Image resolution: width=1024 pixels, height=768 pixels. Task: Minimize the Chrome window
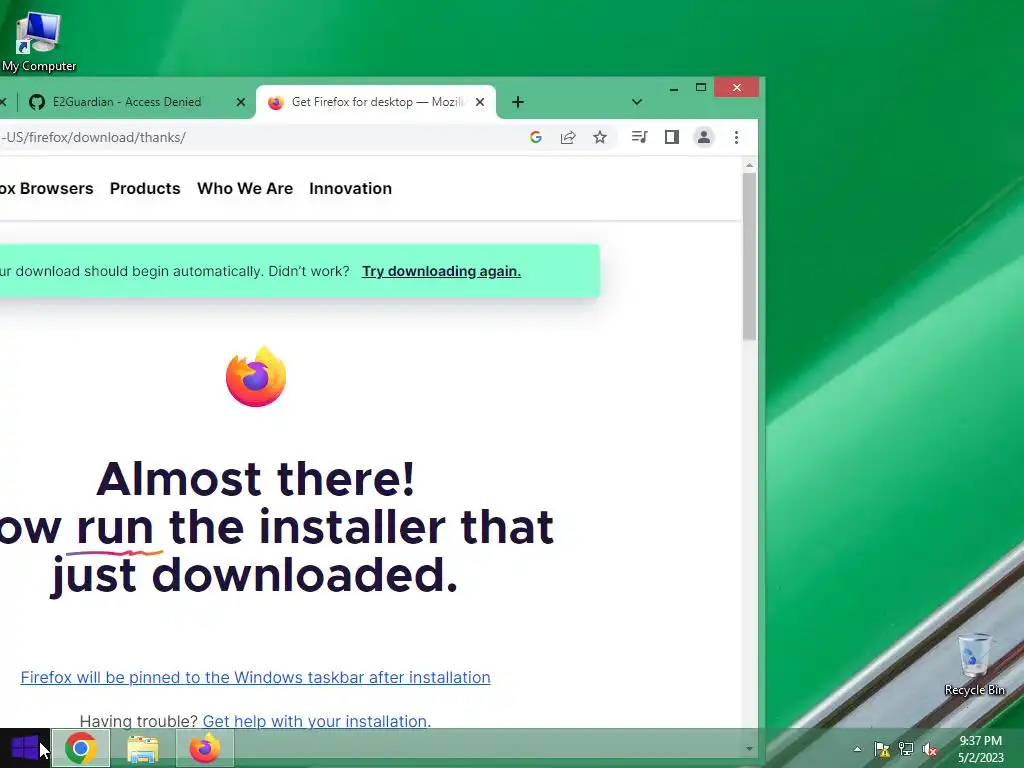tap(674, 88)
